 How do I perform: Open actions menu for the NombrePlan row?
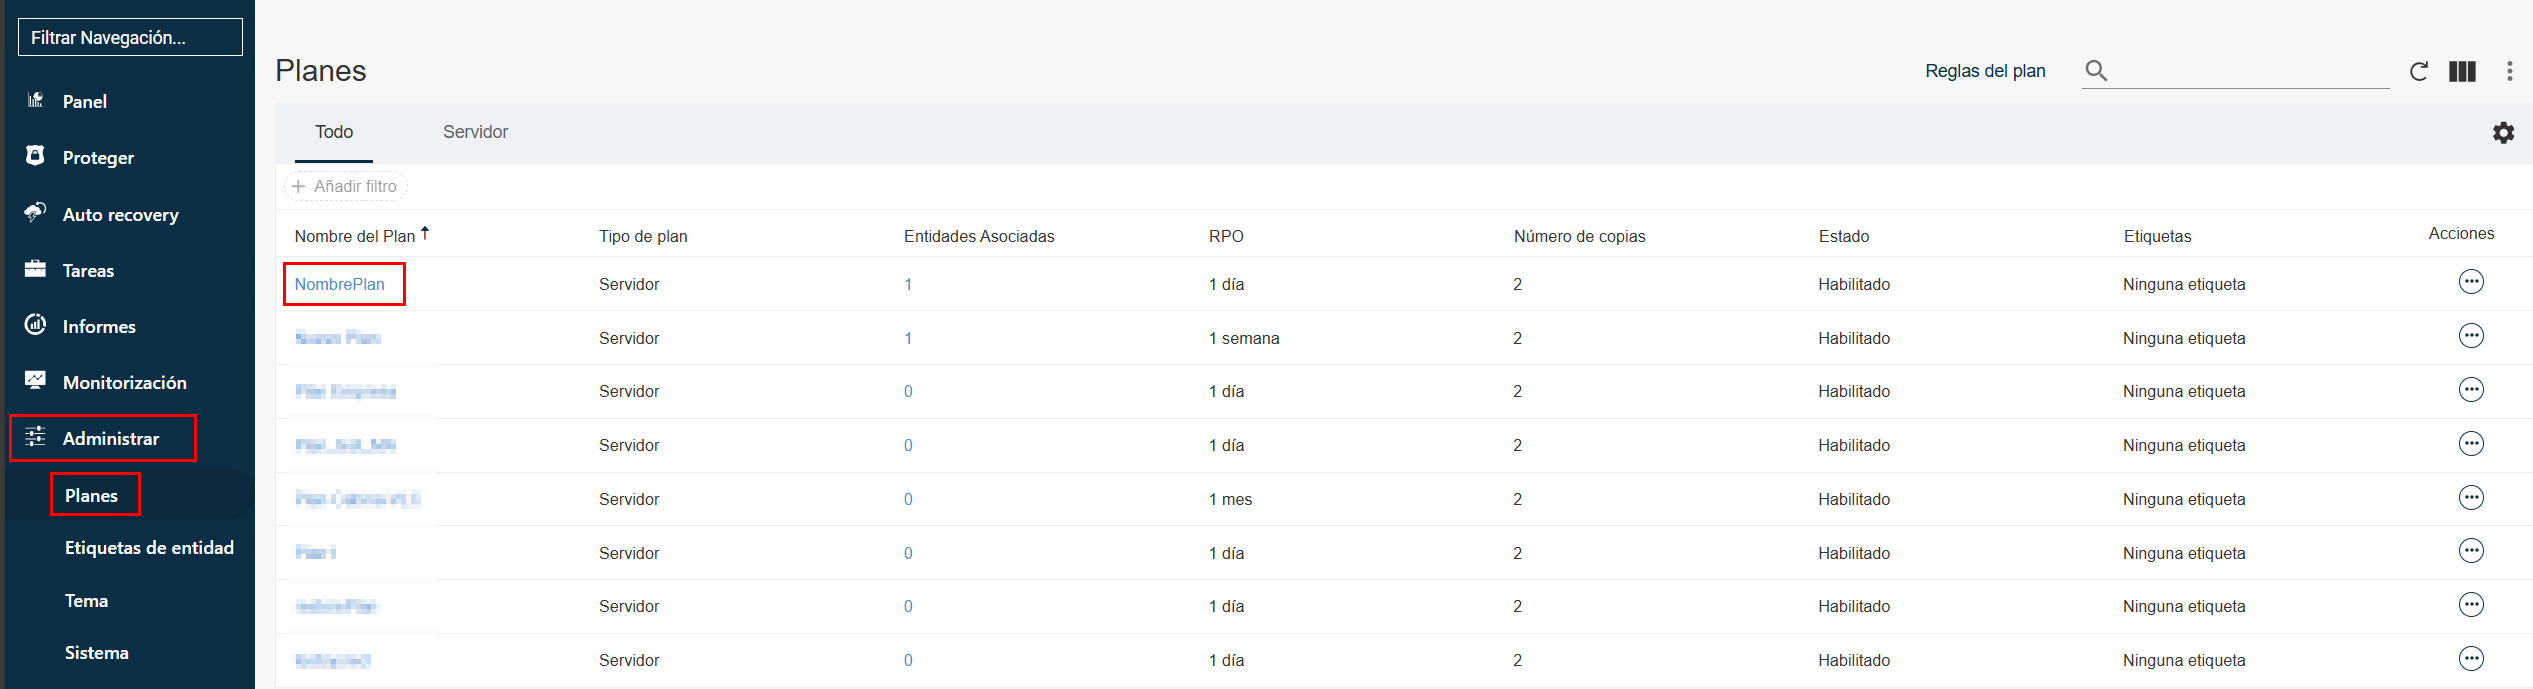2470,282
